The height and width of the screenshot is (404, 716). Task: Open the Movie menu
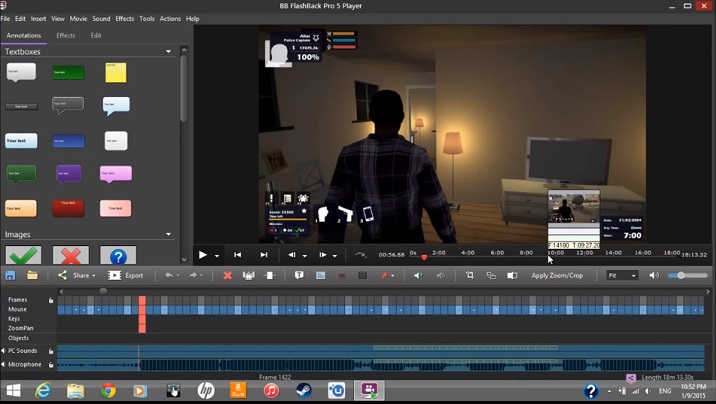click(79, 19)
